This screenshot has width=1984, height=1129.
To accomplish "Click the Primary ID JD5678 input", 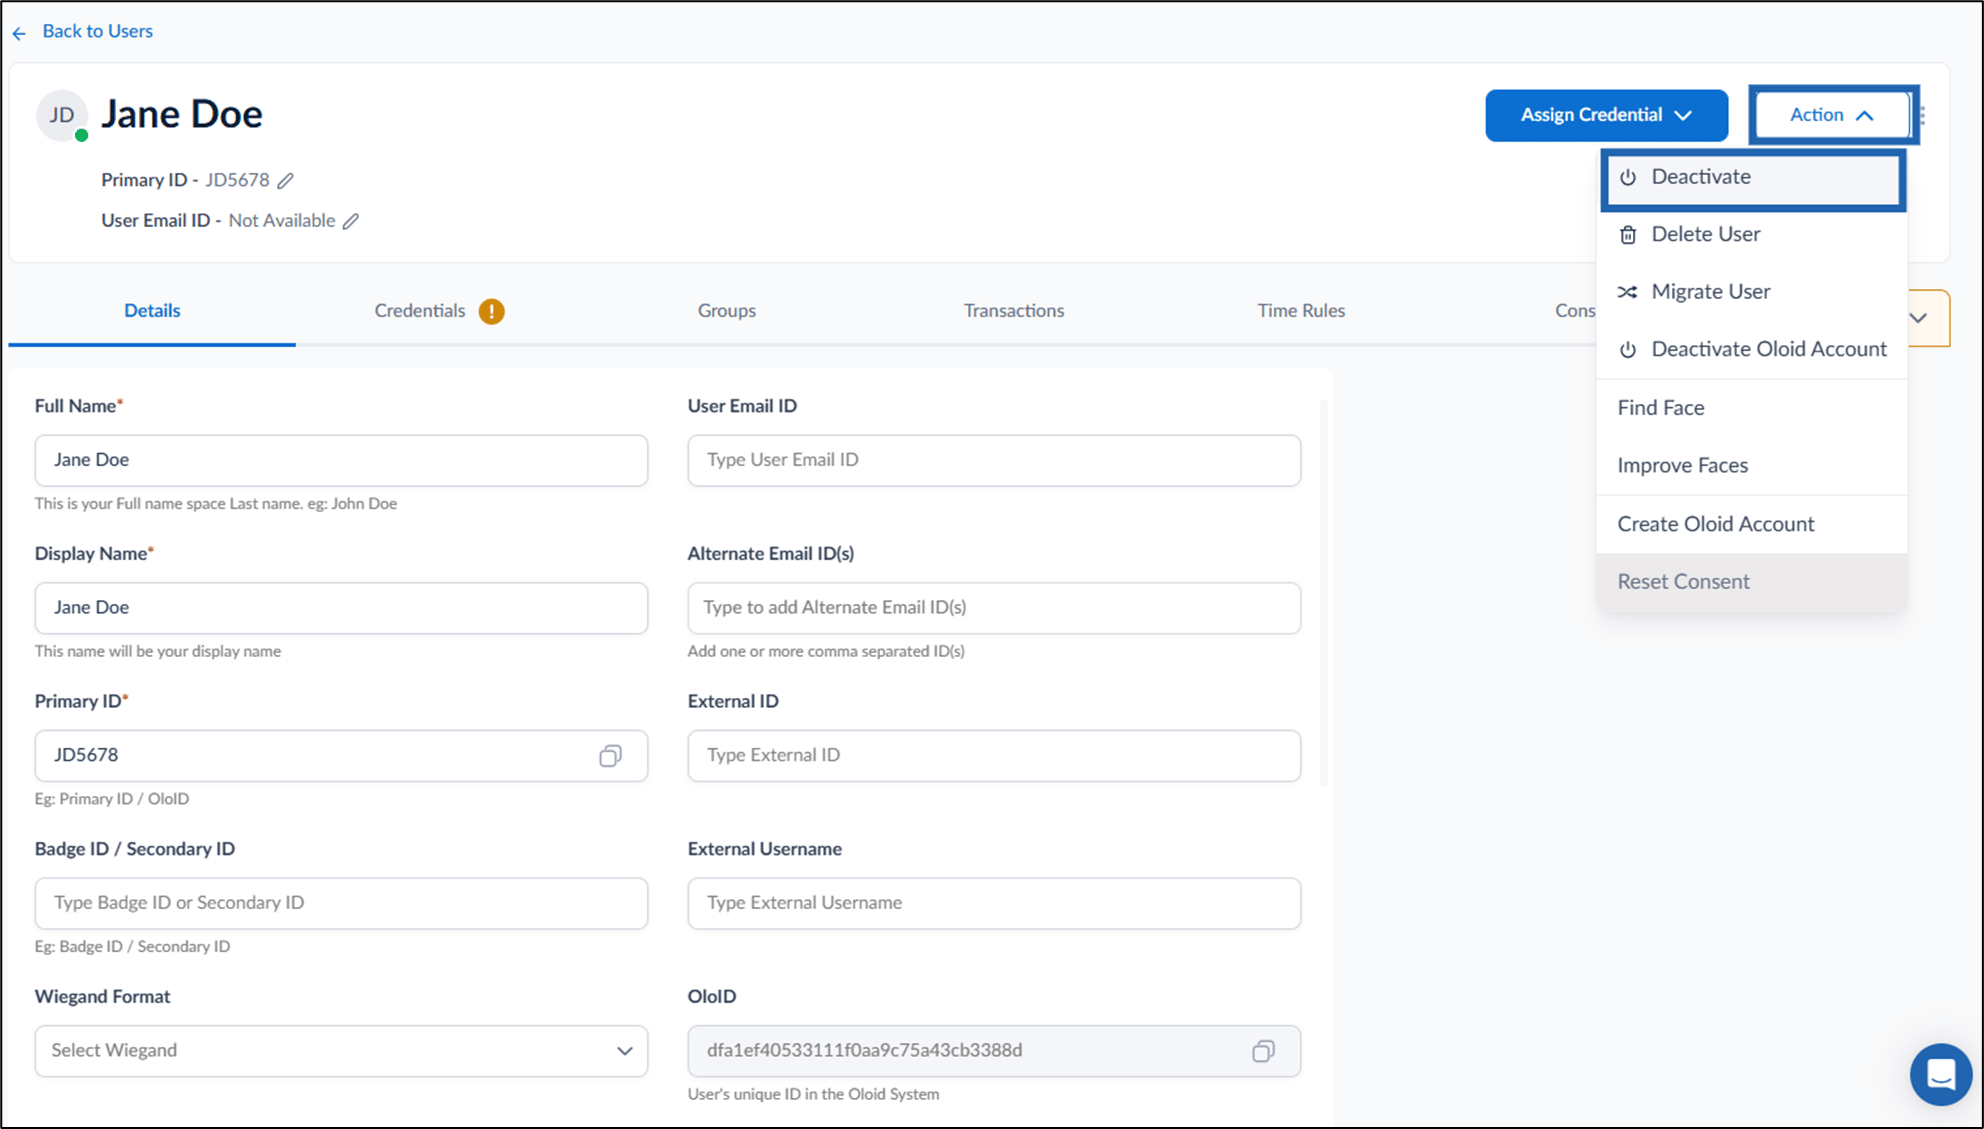I will [x=341, y=756].
